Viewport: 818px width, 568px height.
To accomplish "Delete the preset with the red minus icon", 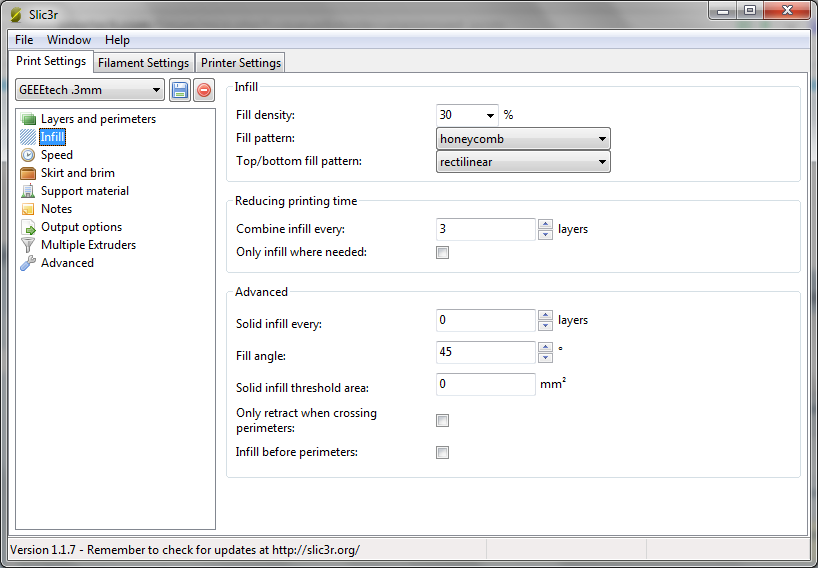I will [x=204, y=90].
